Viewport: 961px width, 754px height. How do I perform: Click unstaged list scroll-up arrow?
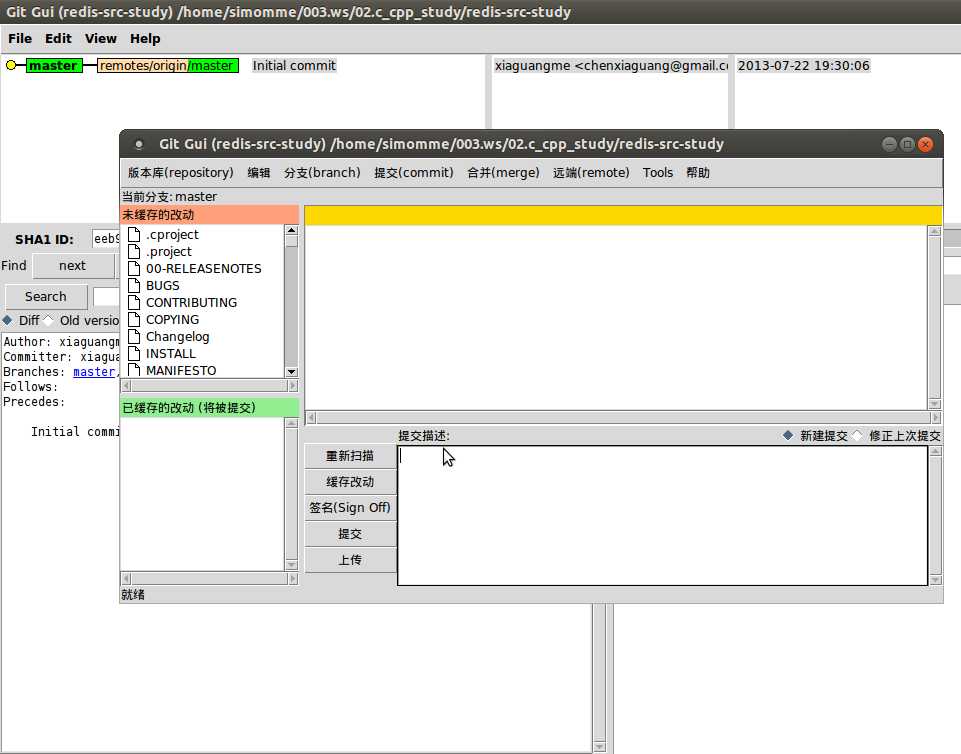pyautogui.click(x=292, y=230)
